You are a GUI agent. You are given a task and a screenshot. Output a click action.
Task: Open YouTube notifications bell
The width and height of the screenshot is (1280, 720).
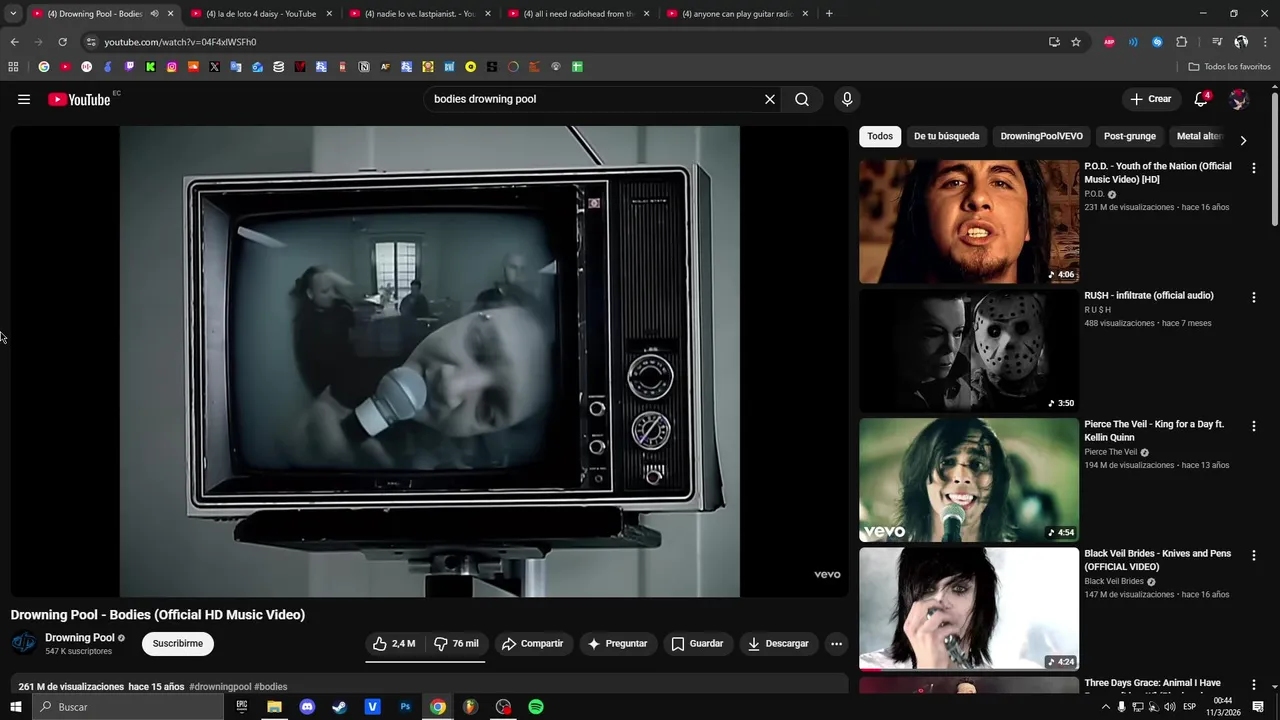click(1202, 99)
